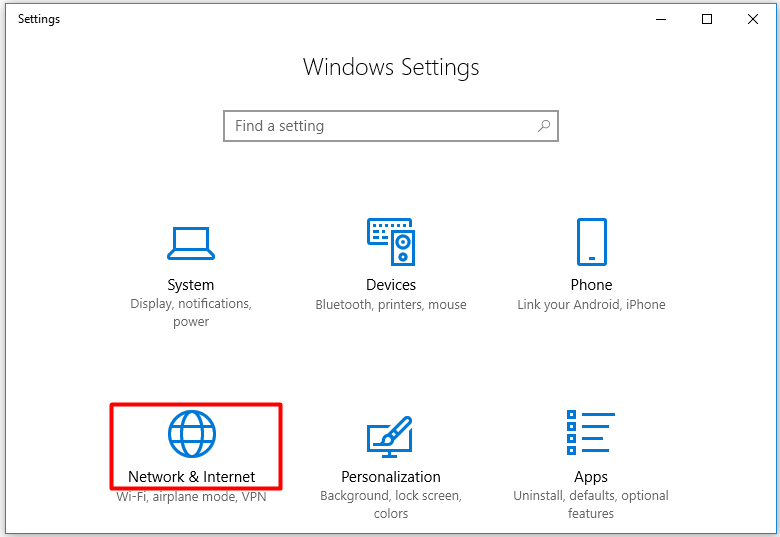
Task: Click the Apps list icon
Action: click(591, 434)
